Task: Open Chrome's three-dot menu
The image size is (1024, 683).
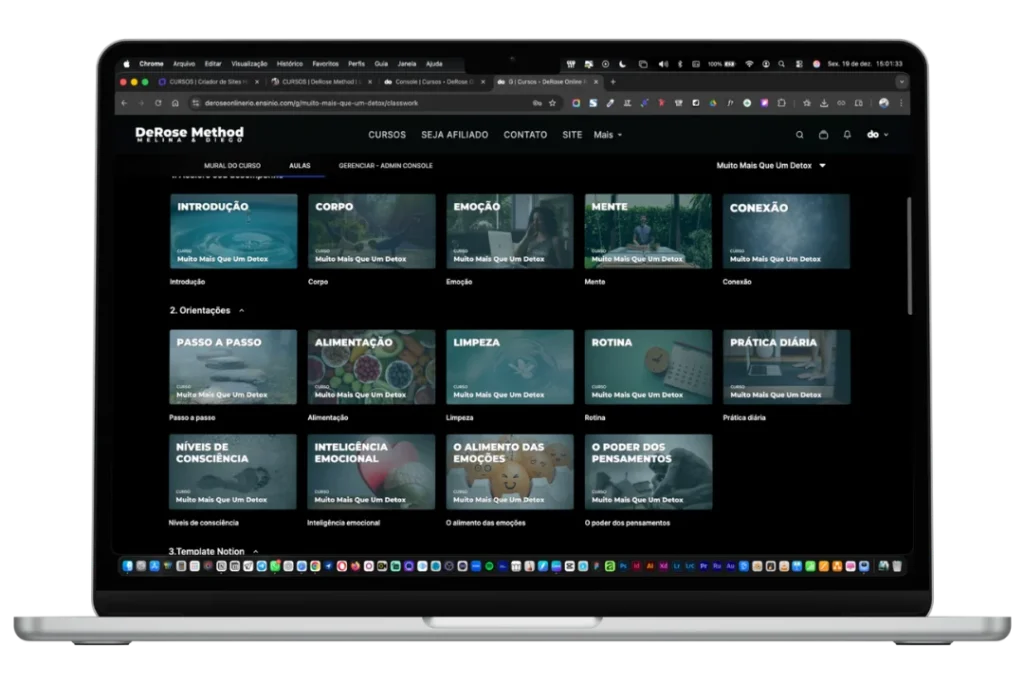Action: (x=901, y=103)
